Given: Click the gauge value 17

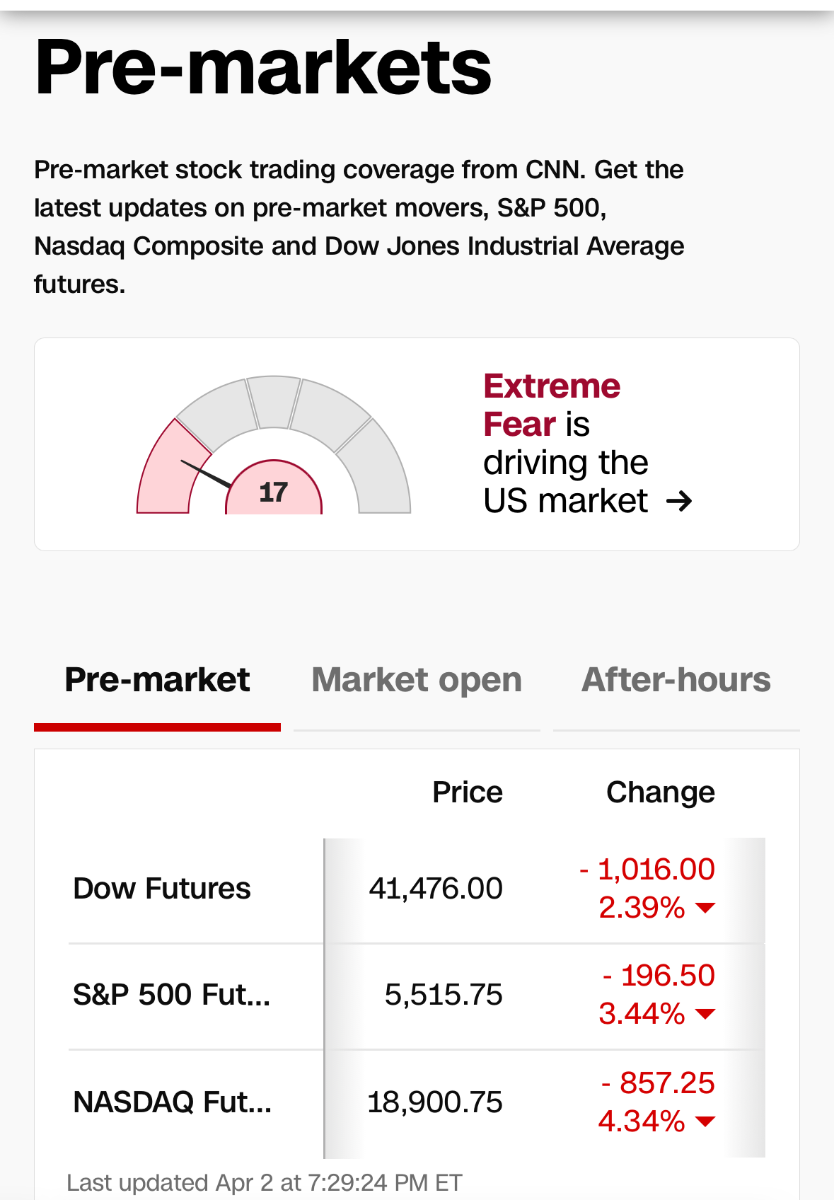Looking at the screenshot, I should tap(273, 492).
